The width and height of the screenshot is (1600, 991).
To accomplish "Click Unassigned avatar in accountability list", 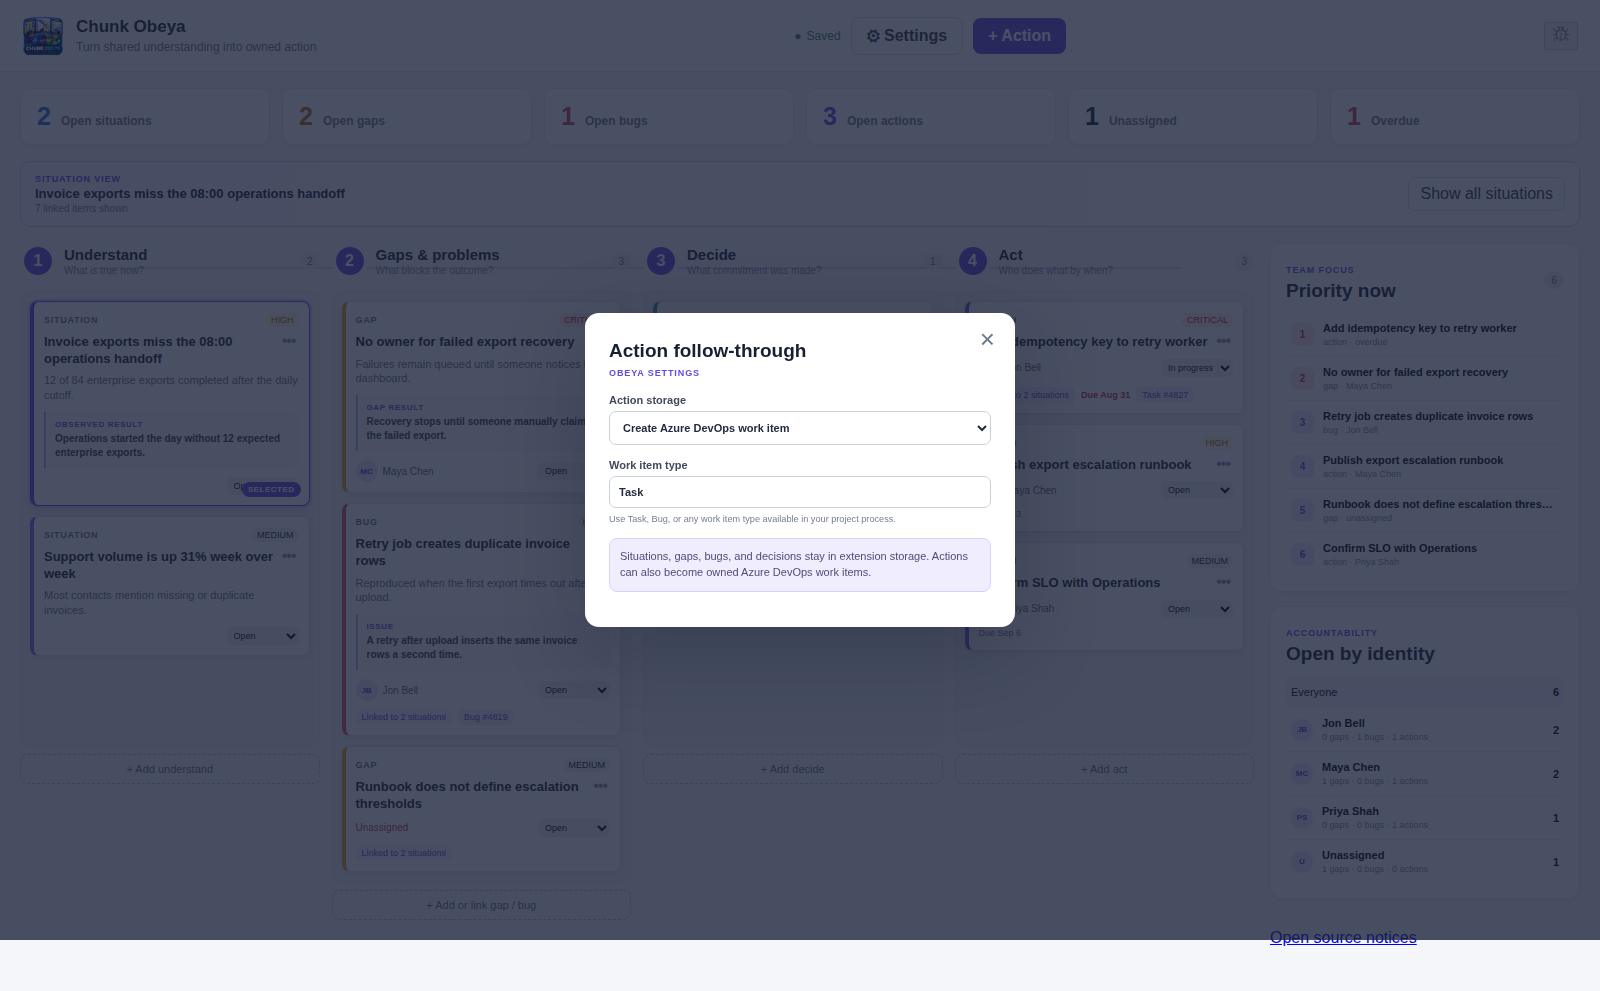I will (x=1302, y=861).
